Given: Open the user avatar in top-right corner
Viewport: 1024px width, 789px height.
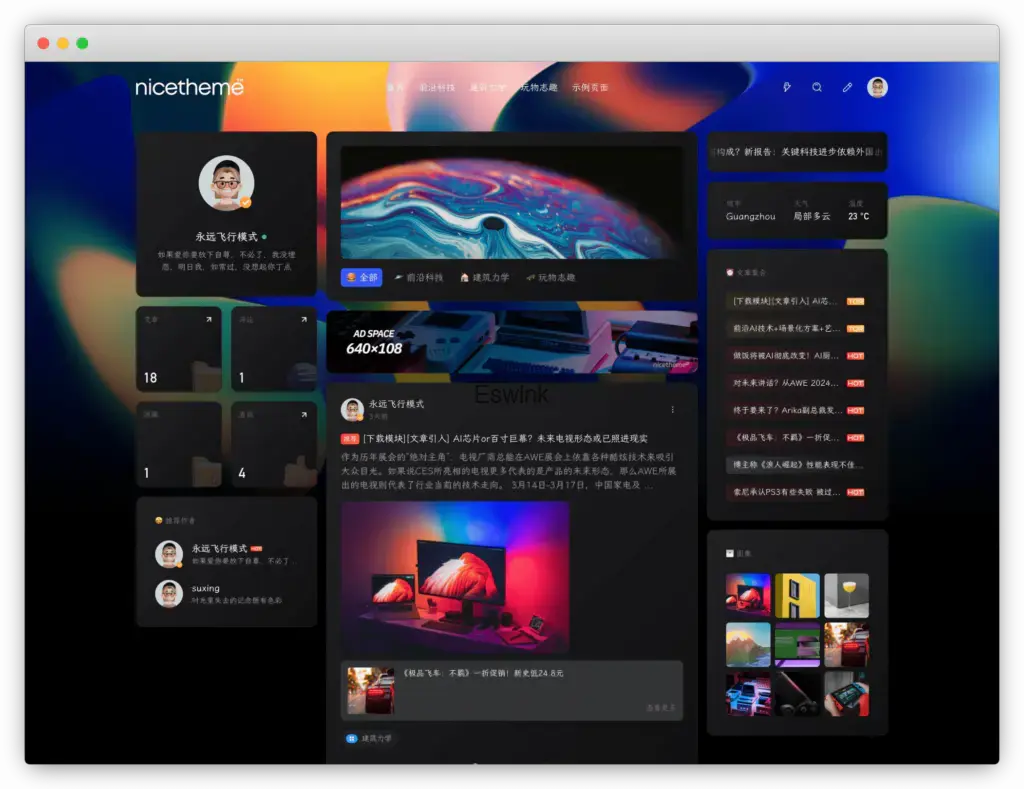Looking at the screenshot, I should (x=877, y=88).
